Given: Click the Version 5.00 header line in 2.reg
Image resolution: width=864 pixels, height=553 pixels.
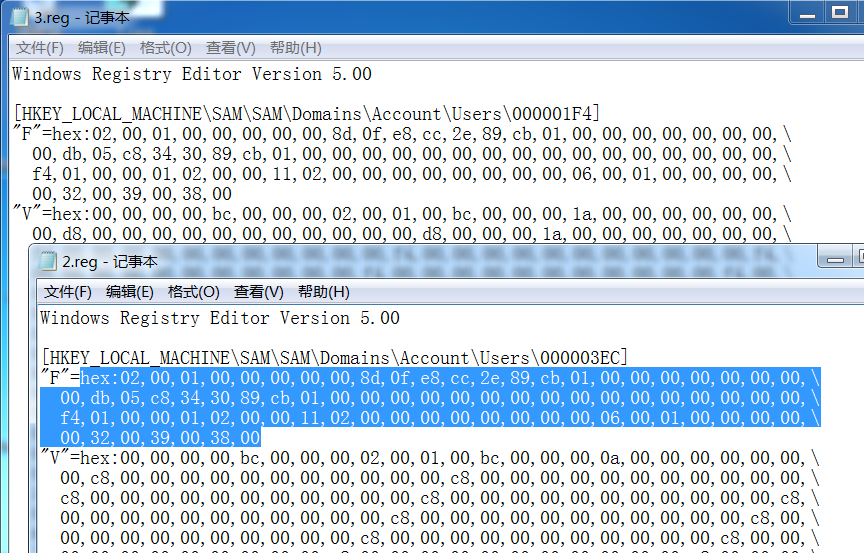Looking at the screenshot, I should click(x=220, y=318).
